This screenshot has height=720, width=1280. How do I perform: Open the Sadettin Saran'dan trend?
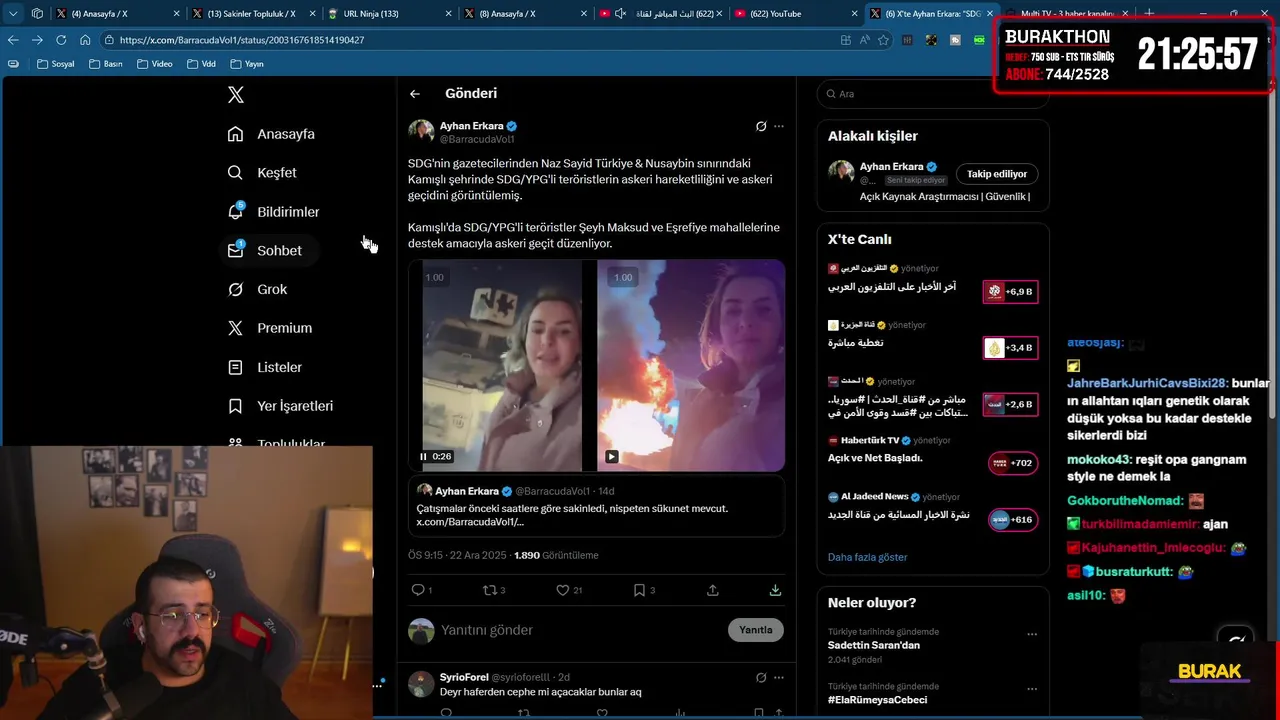pos(874,645)
